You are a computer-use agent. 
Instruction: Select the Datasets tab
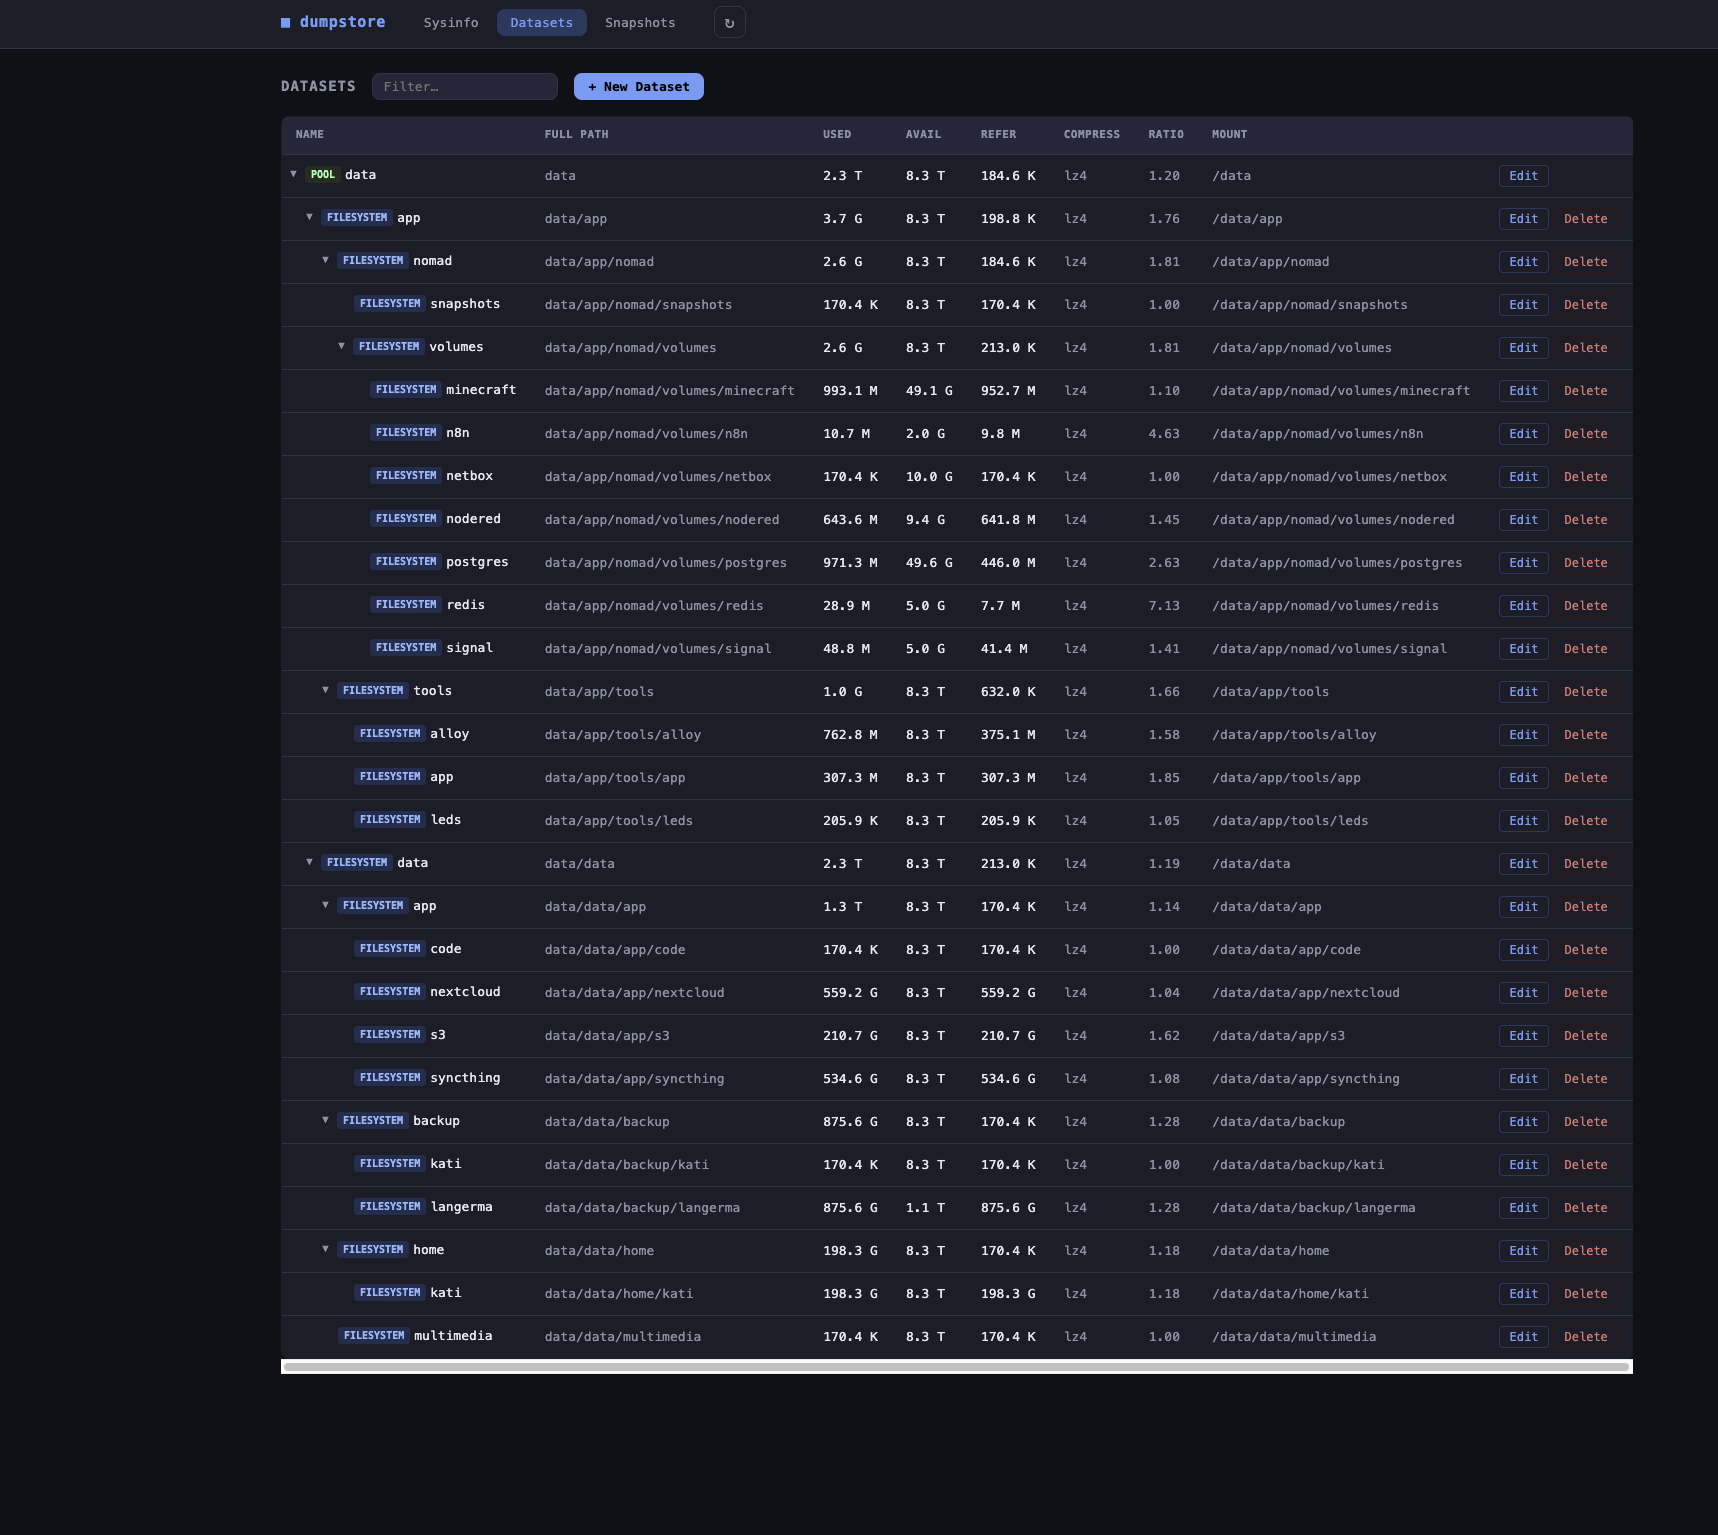coord(541,22)
